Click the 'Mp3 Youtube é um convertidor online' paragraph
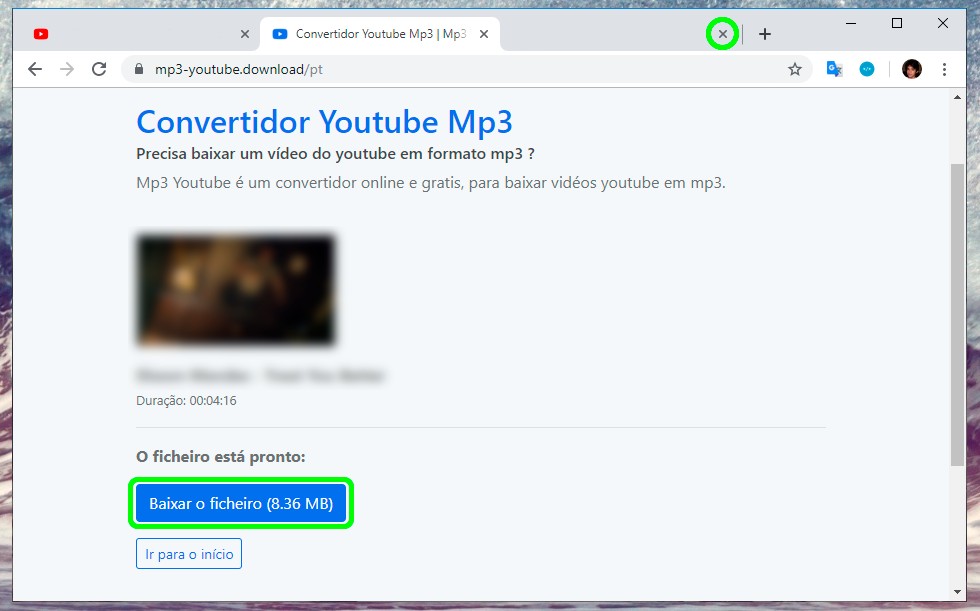This screenshot has width=980, height=611. point(431,183)
